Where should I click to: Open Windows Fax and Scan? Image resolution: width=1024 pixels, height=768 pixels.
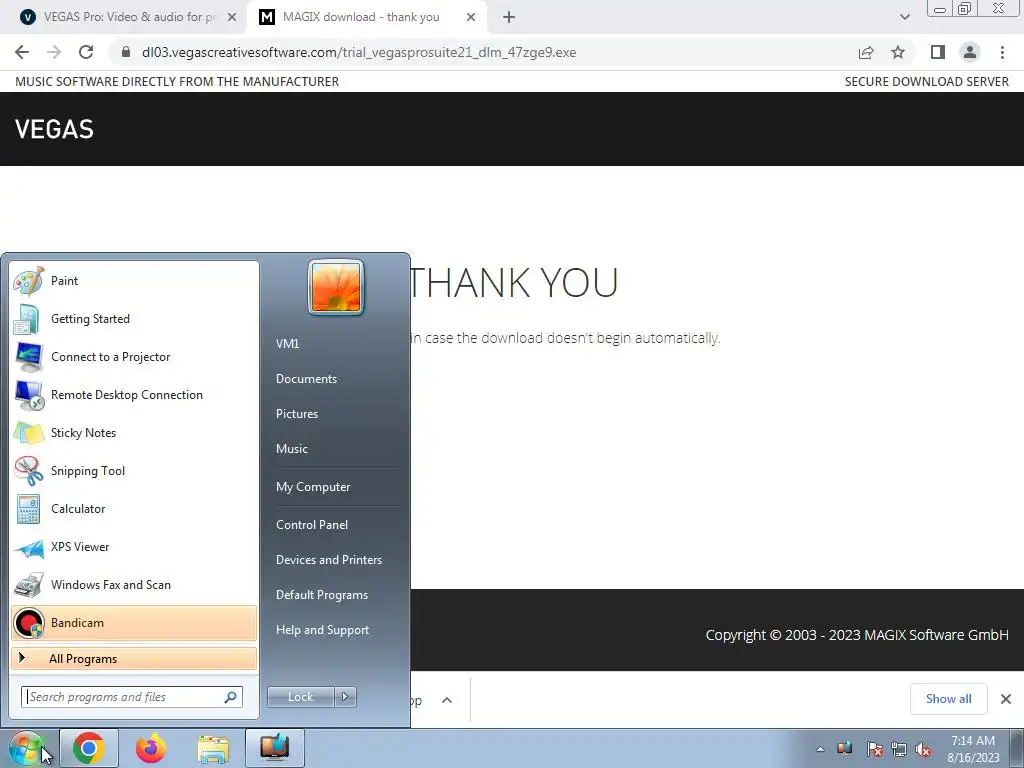tap(134, 584)
